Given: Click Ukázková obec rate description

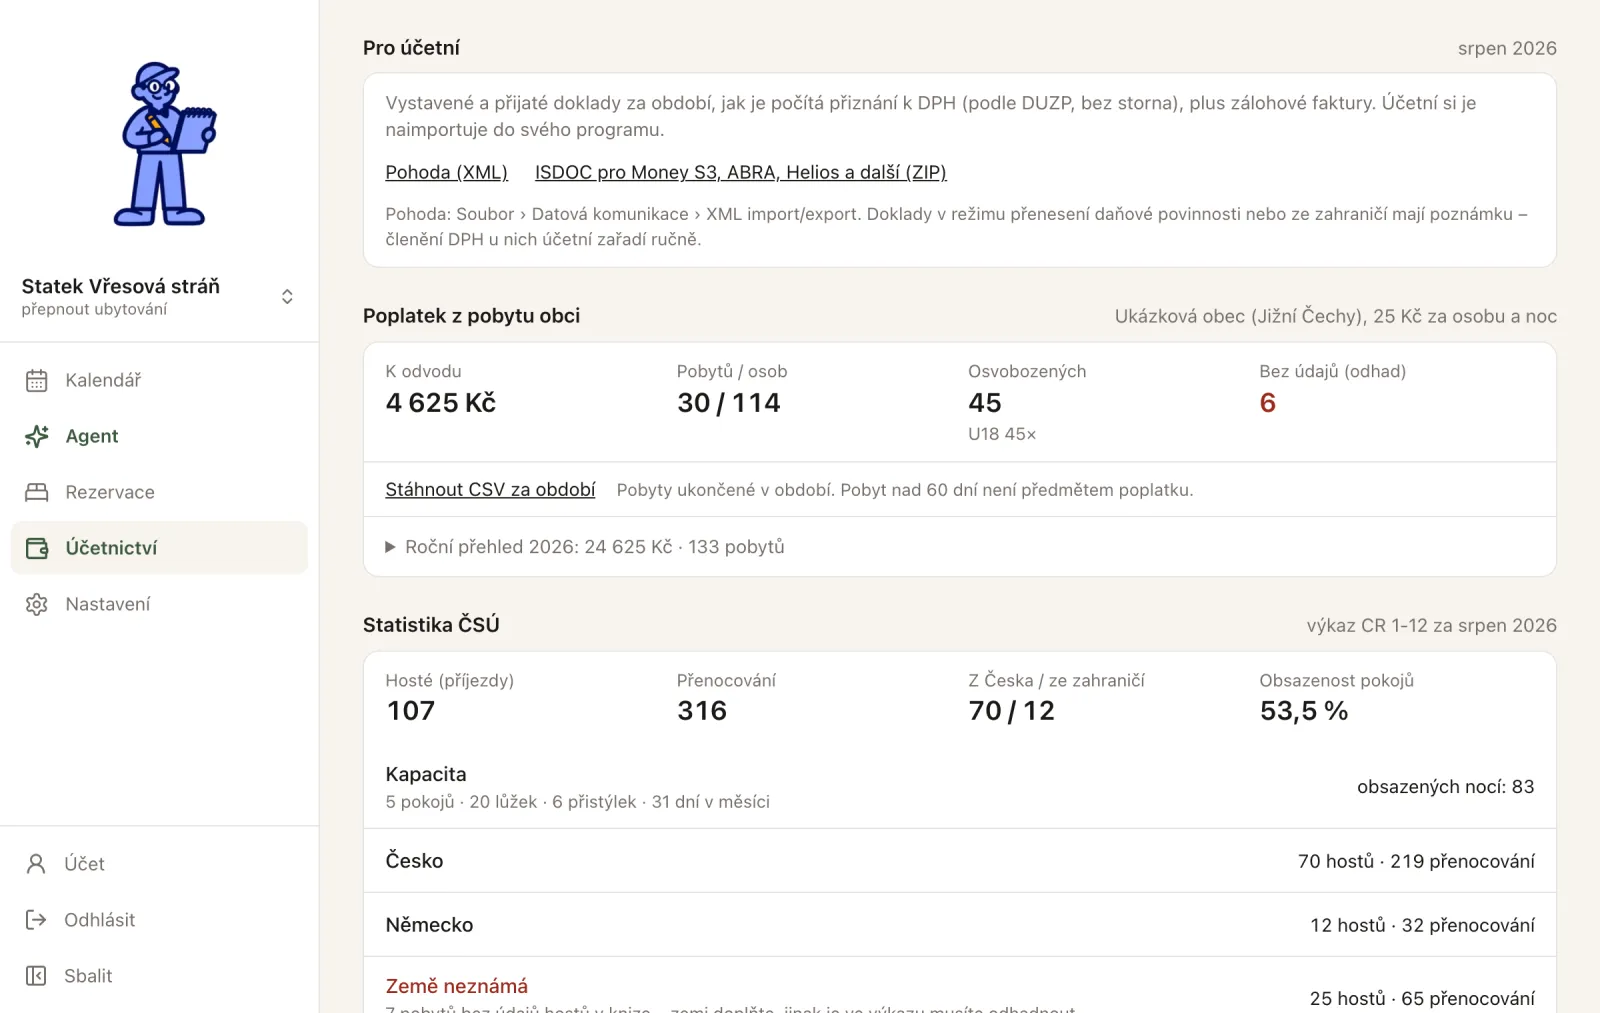Looking at the screenshot, I should [1336, 316].
